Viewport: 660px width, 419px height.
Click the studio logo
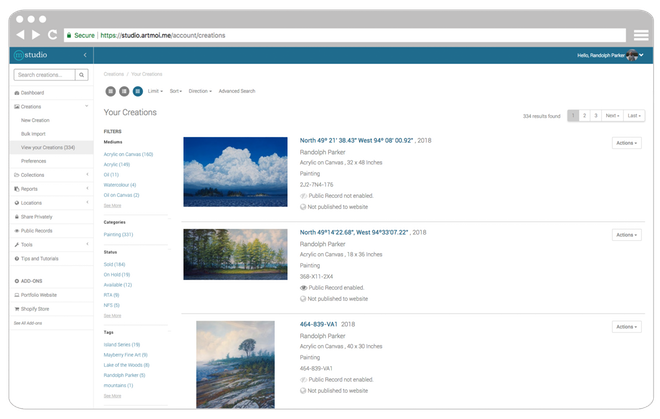point(30,55)
